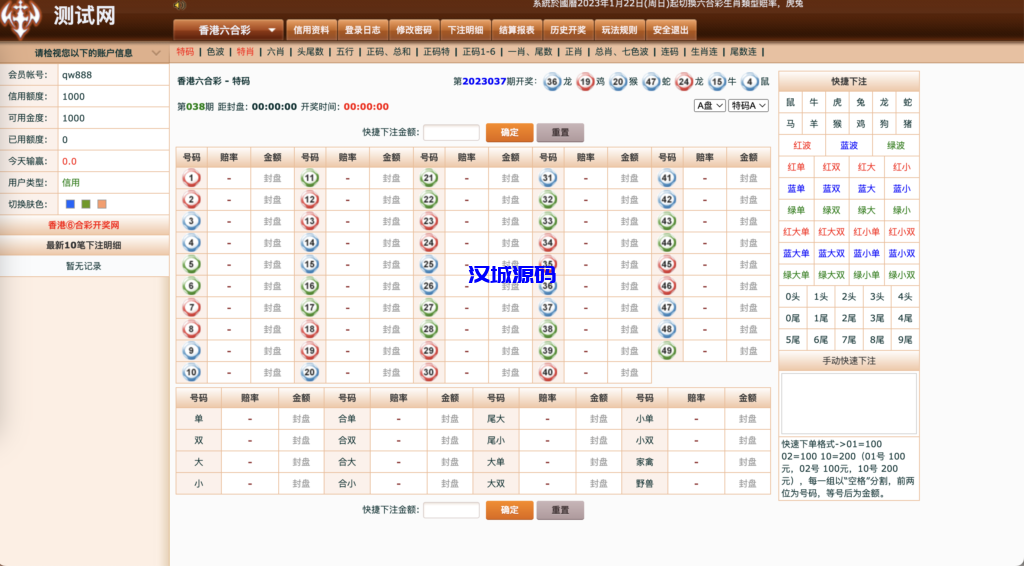Collapse the account information panel chevron
The width and height of the screenshot is (1024, 566).
click(156, 53)
